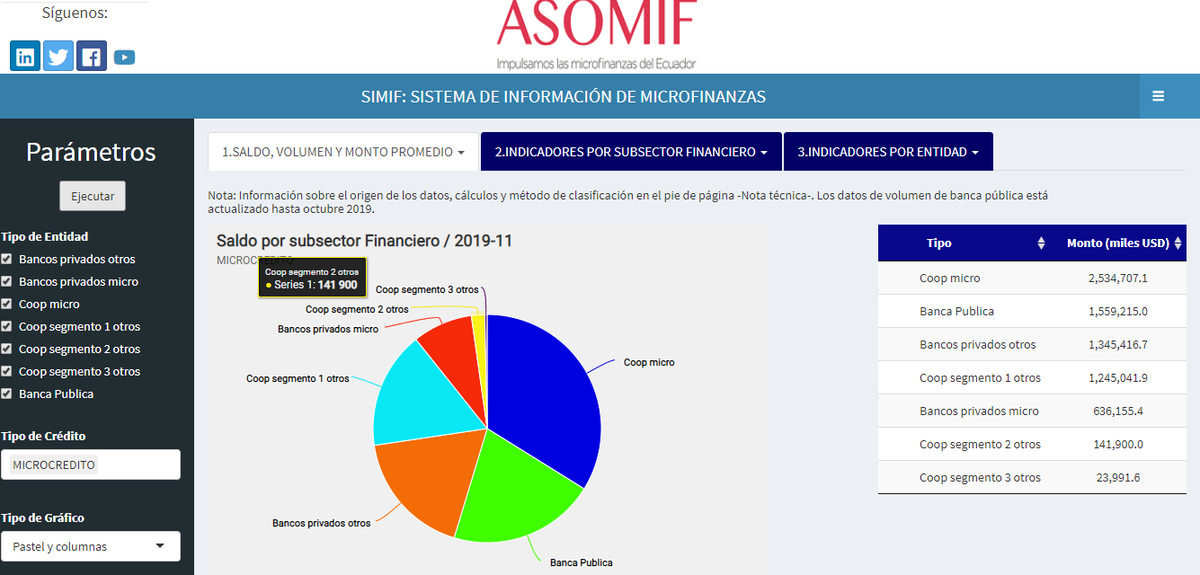The height and width of the screenshot is (575, 1200).
Task: Select Coop segmento 1 otros table cell
Action: [x=979, y=378]
